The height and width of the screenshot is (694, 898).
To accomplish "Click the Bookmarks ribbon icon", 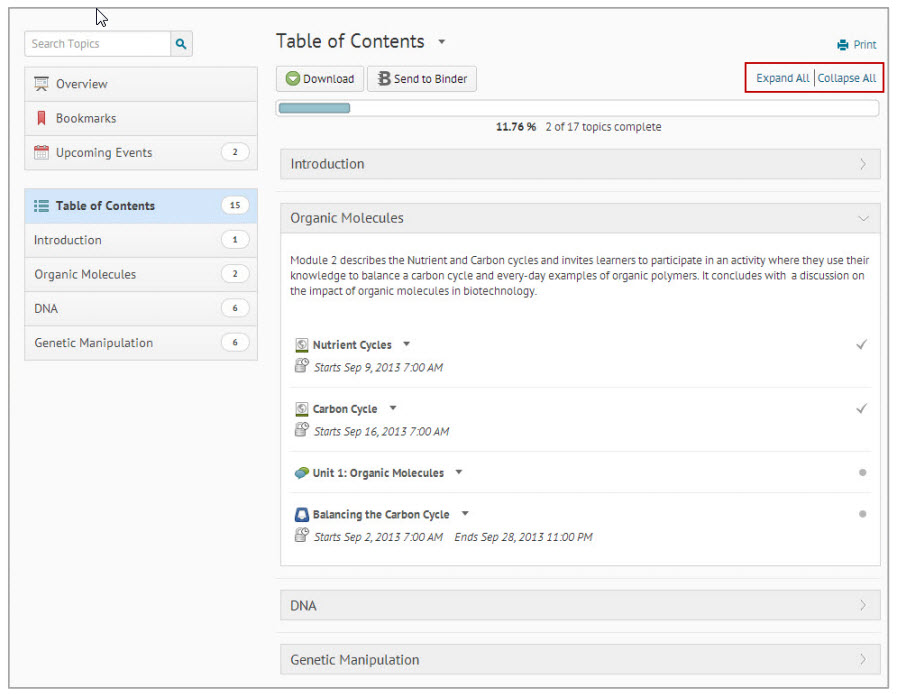I will (41, 118).
